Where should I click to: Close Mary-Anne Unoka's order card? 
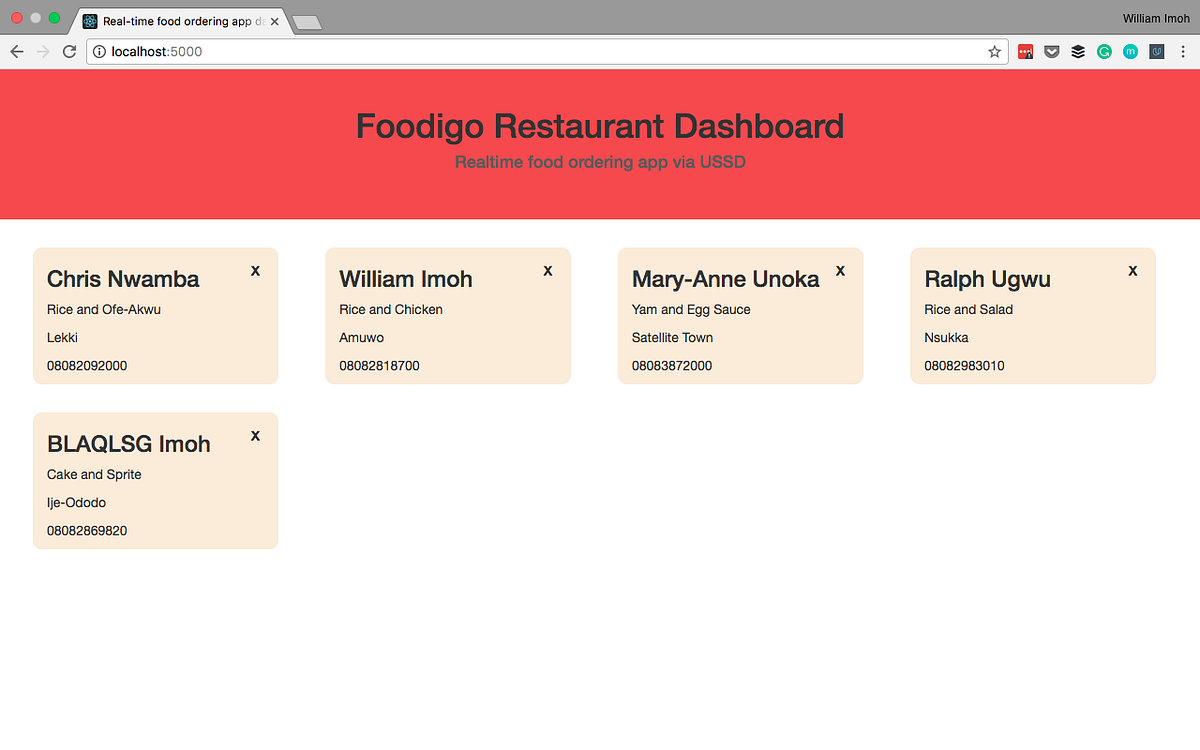click(840, 270)
